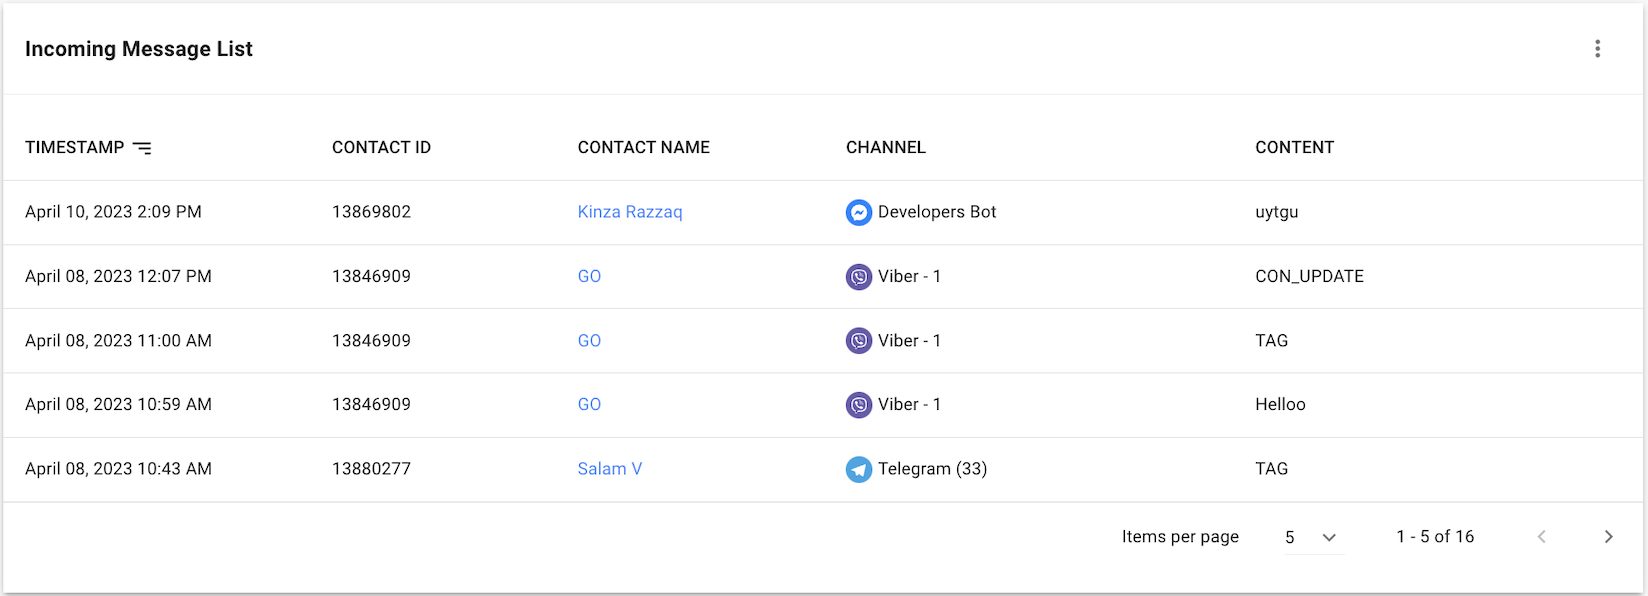Screen dimensions: 1648x596
Task: Click the Telegram icon beside Telegram (33)
Action: pyautogui.click(x=858, y=469)
